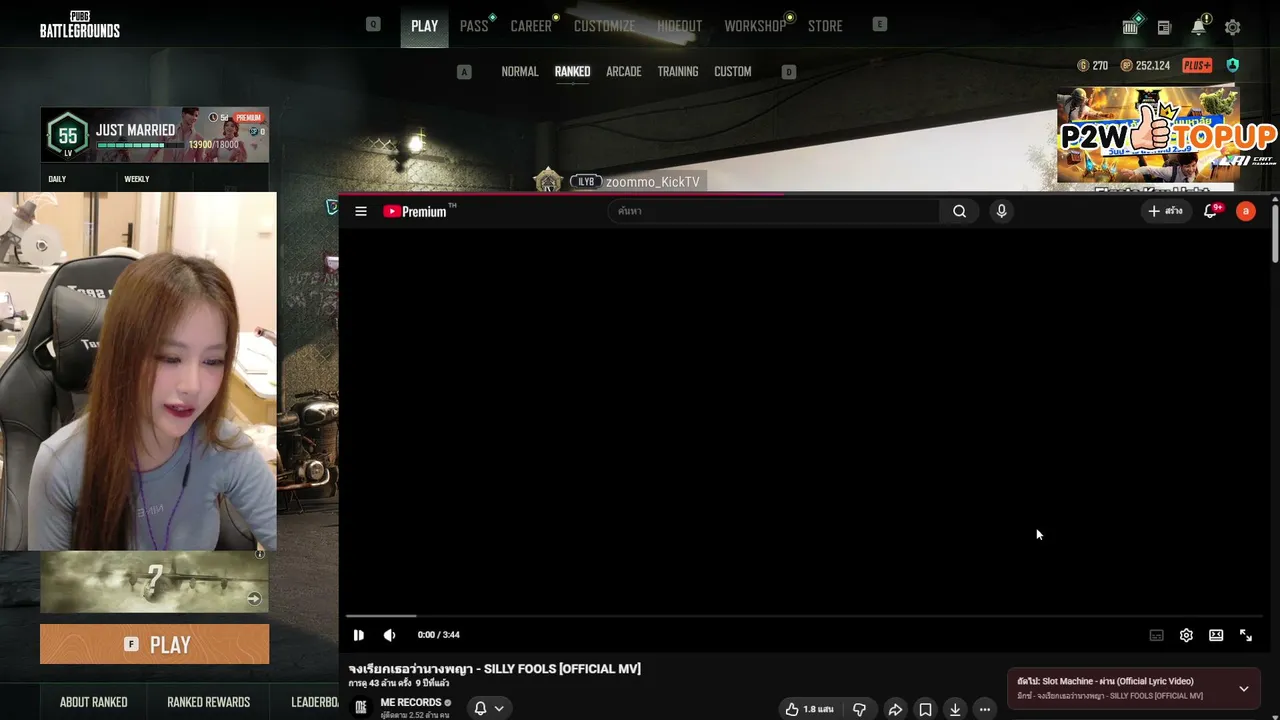
Task: Click the YouTube search magnifier button
Action: point(959,211)
